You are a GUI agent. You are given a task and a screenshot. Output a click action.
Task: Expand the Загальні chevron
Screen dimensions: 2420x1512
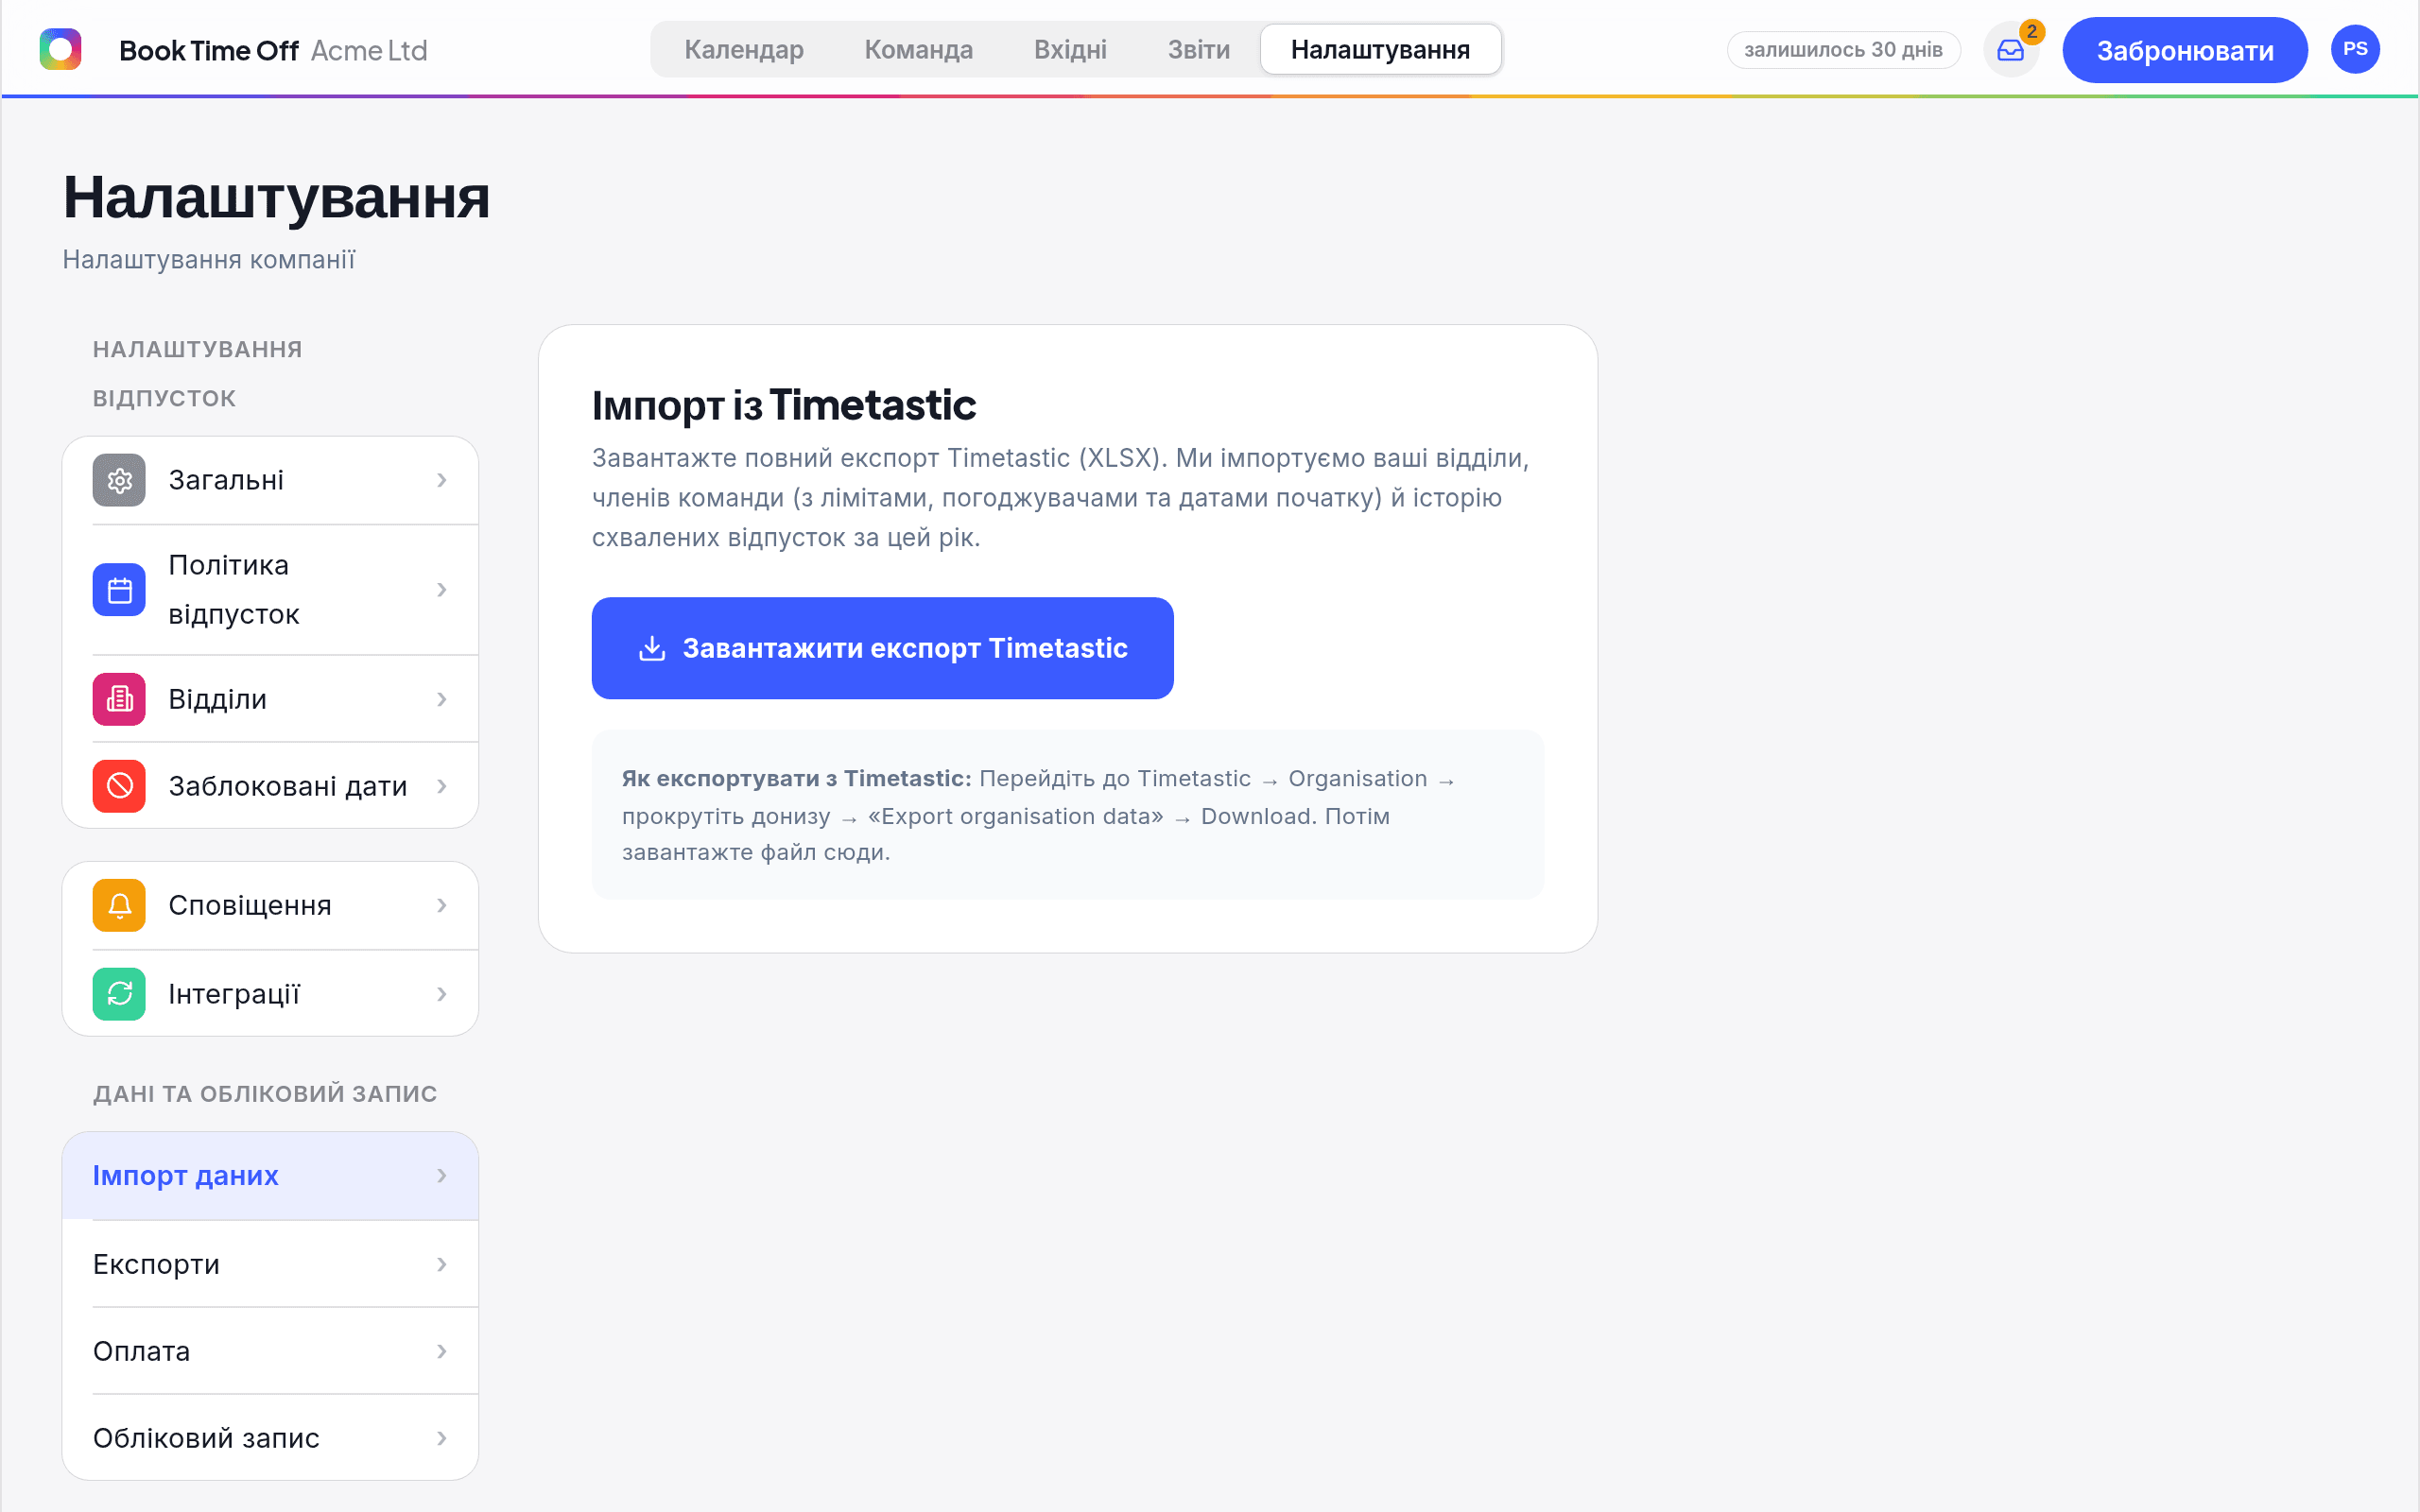tap(442, 481)
